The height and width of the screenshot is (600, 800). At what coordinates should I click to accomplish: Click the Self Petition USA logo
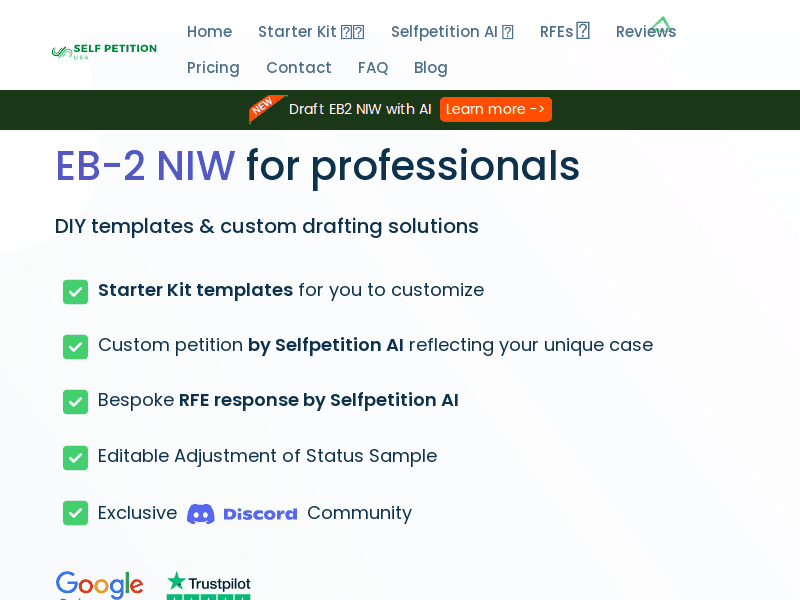coord(104,51)
